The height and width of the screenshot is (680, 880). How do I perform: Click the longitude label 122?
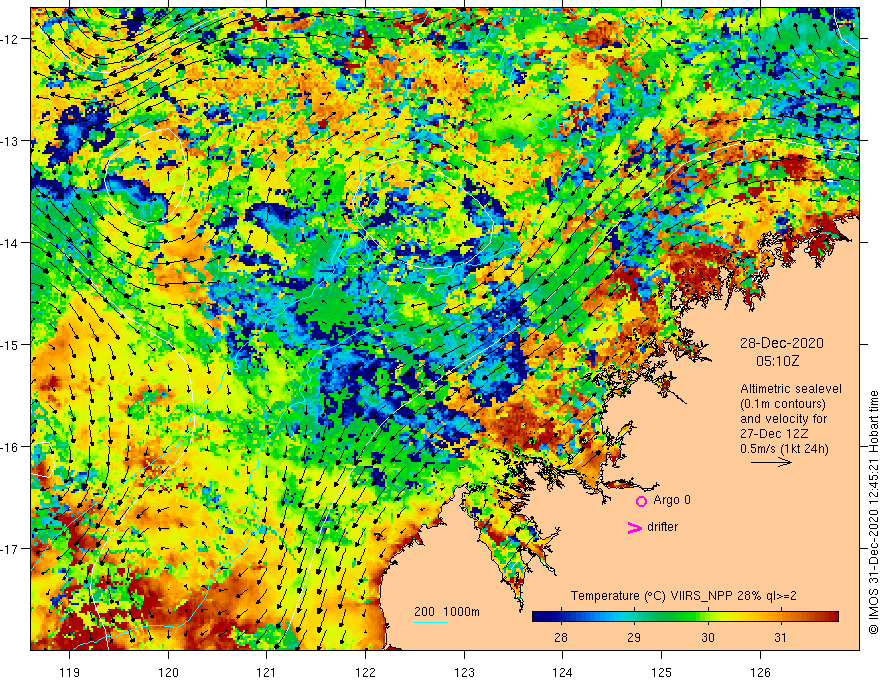[365, 672]
